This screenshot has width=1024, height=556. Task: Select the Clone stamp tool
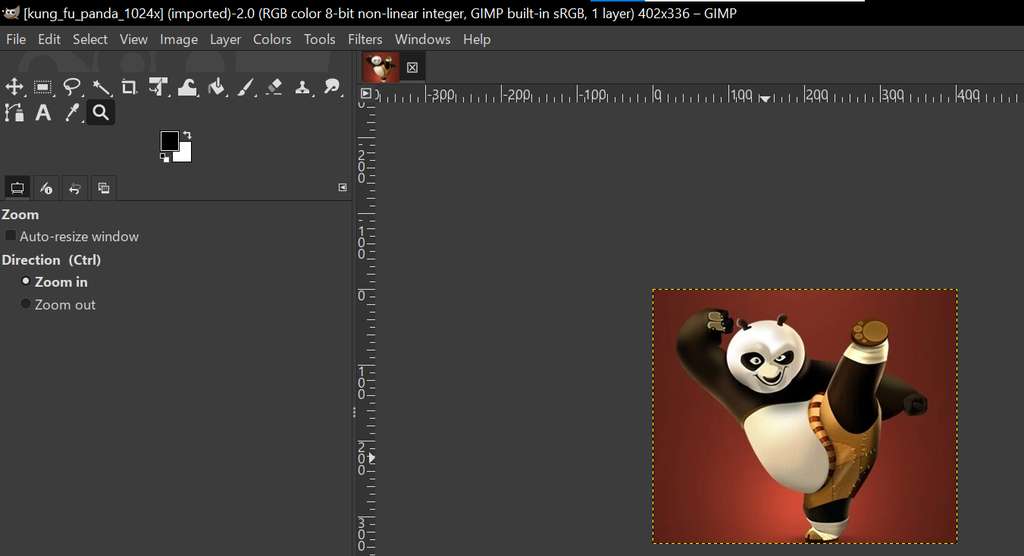coord(302,87)
